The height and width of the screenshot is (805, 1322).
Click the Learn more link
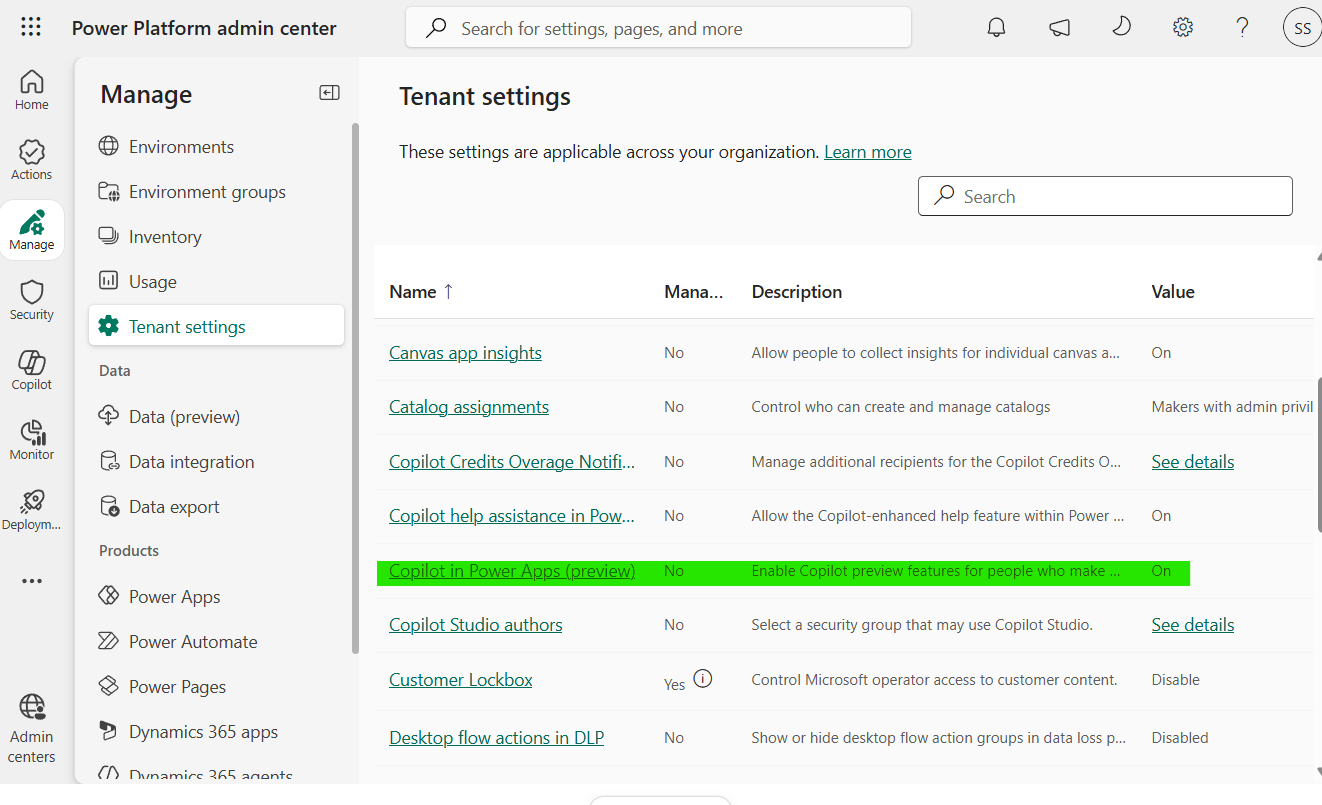(868, 152)
